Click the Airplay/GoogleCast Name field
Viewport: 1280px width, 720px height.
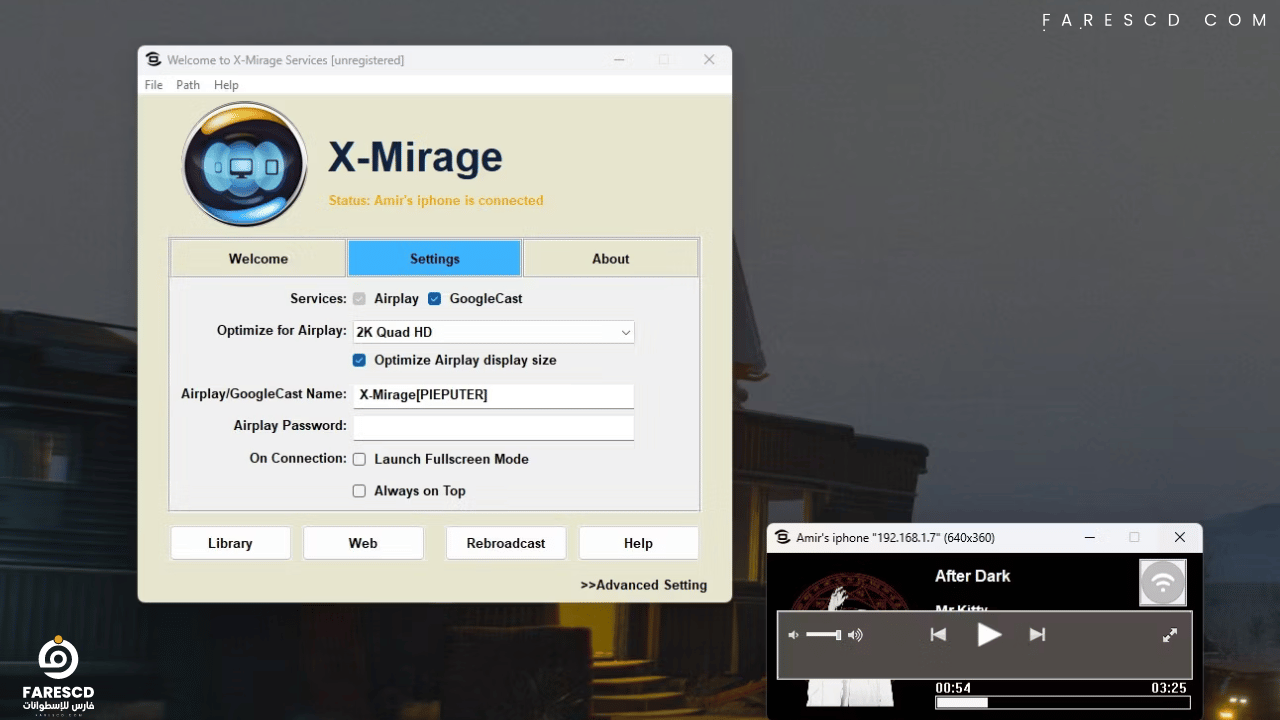click(494, 395)
